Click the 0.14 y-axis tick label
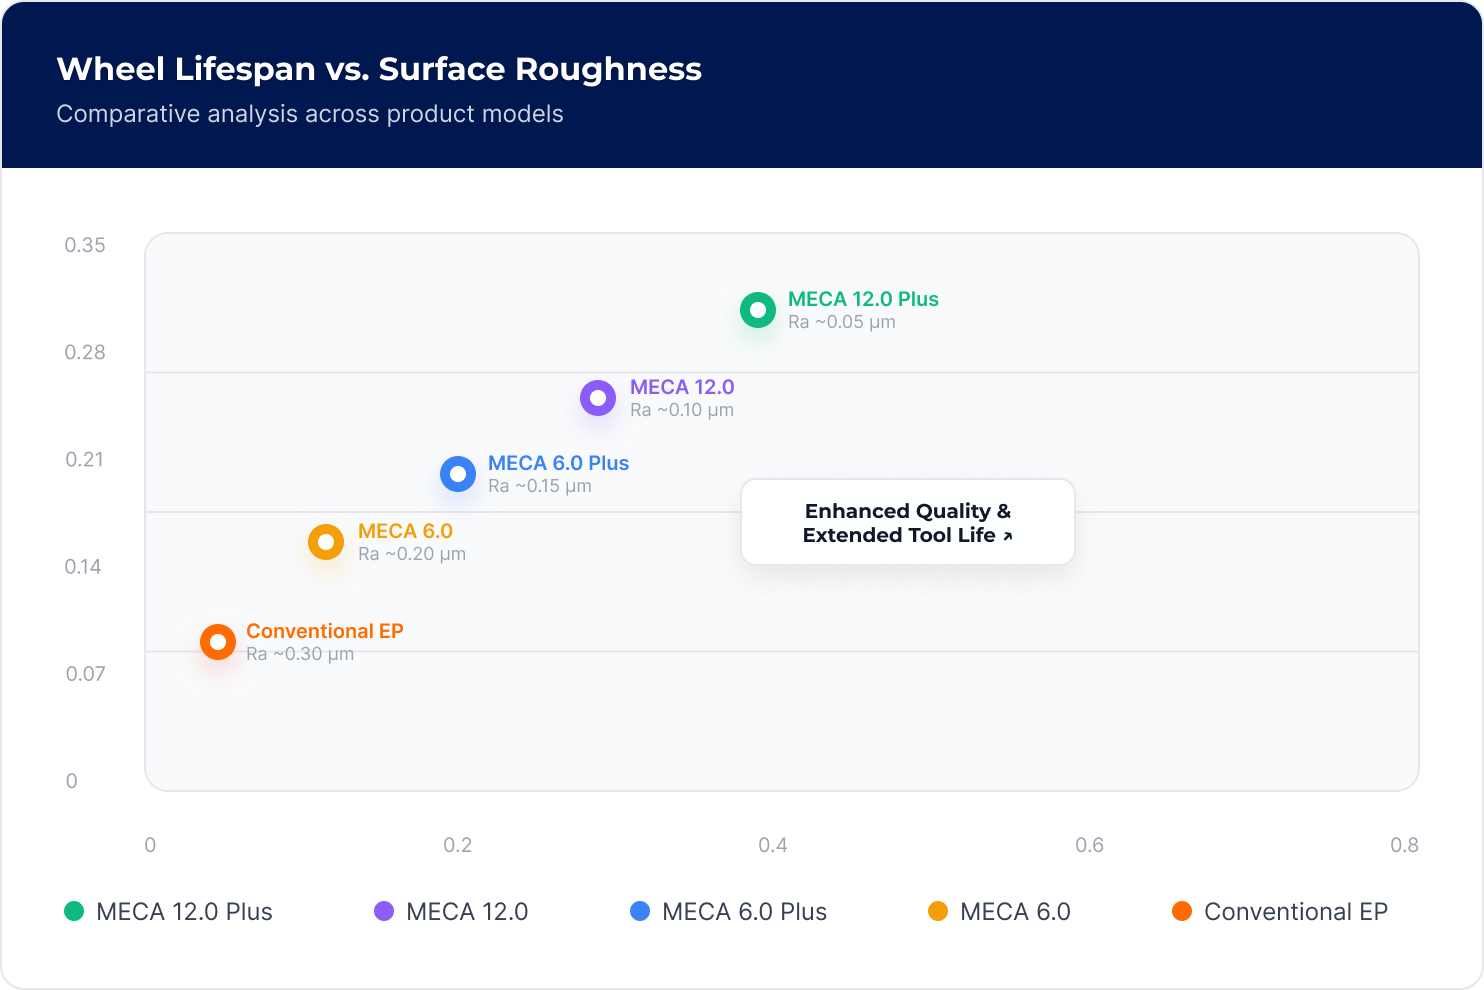The height and width of the screenshot is (990, 1484). 83,567
